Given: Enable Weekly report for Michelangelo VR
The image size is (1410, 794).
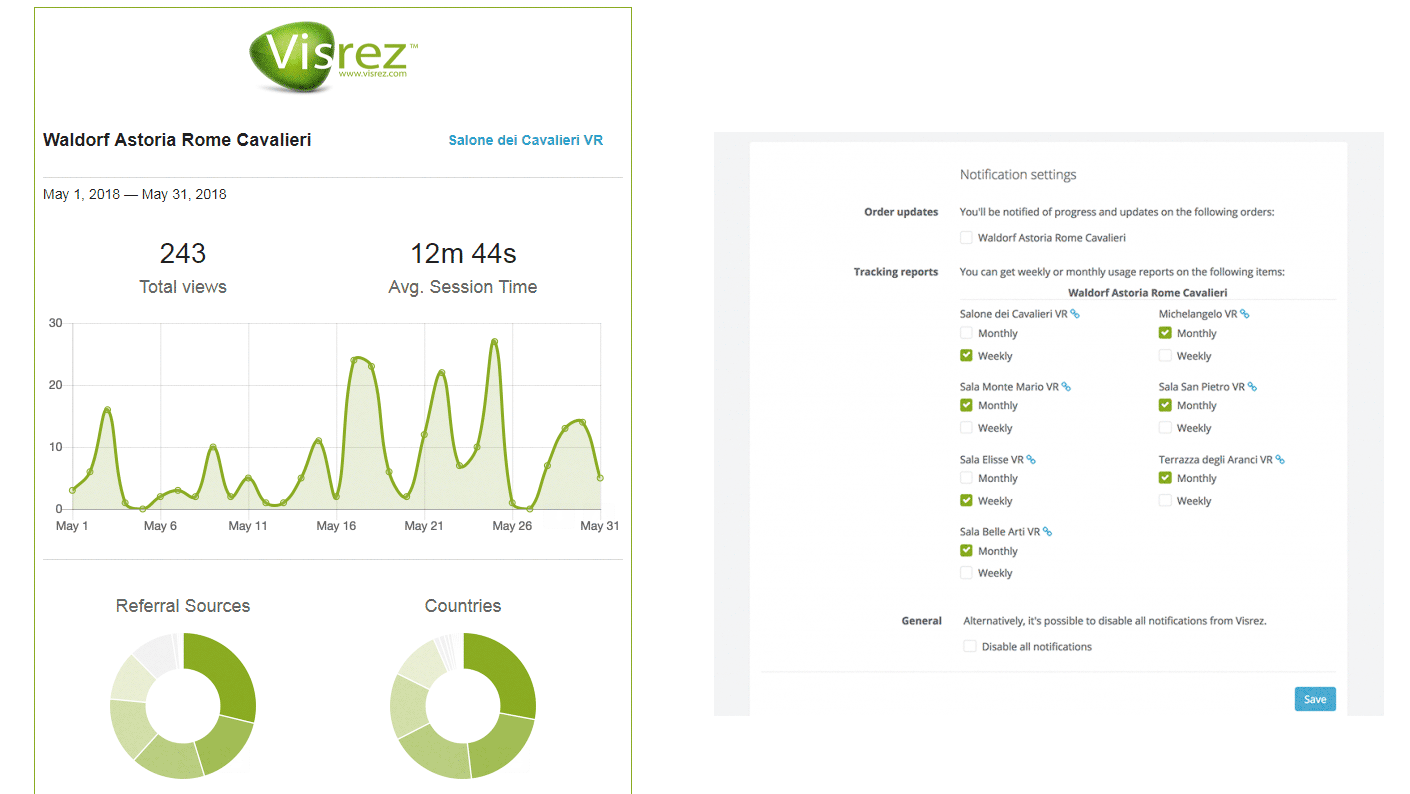Looking at the screenshot, I should click(x=1165, y=355).
